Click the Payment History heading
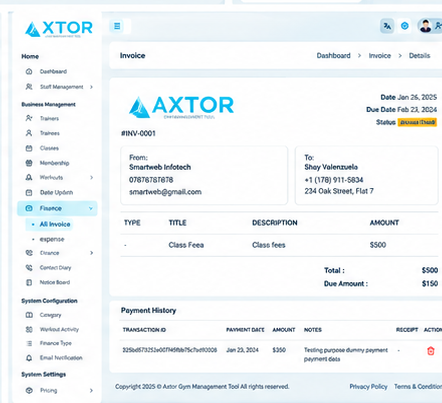This screenshot has height=403, width=442. coord(148,310)
